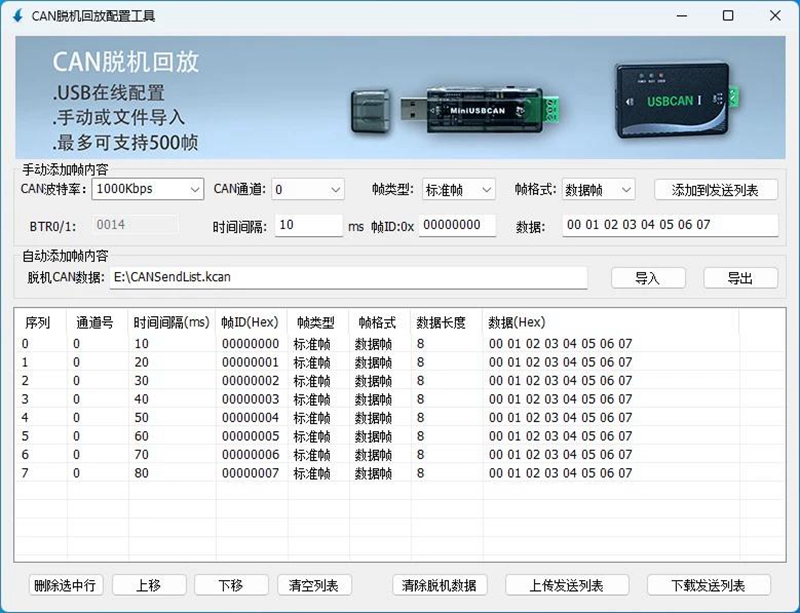This screenshot has height=613, width=800.
Task: Click the 数据 bytes input field
Action: point(669,225)
